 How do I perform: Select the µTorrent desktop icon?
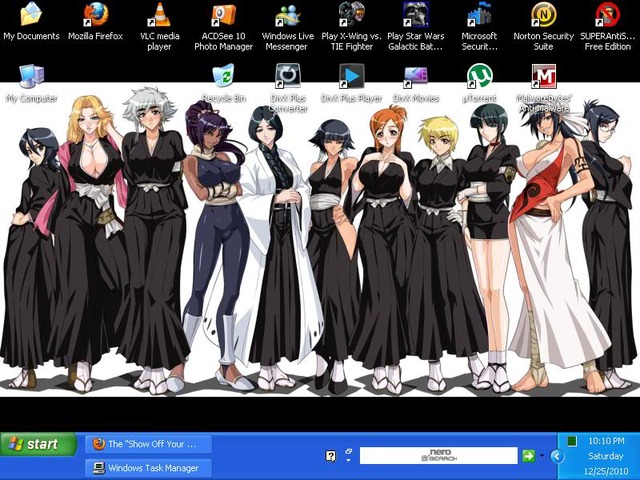tap(479, 76)
